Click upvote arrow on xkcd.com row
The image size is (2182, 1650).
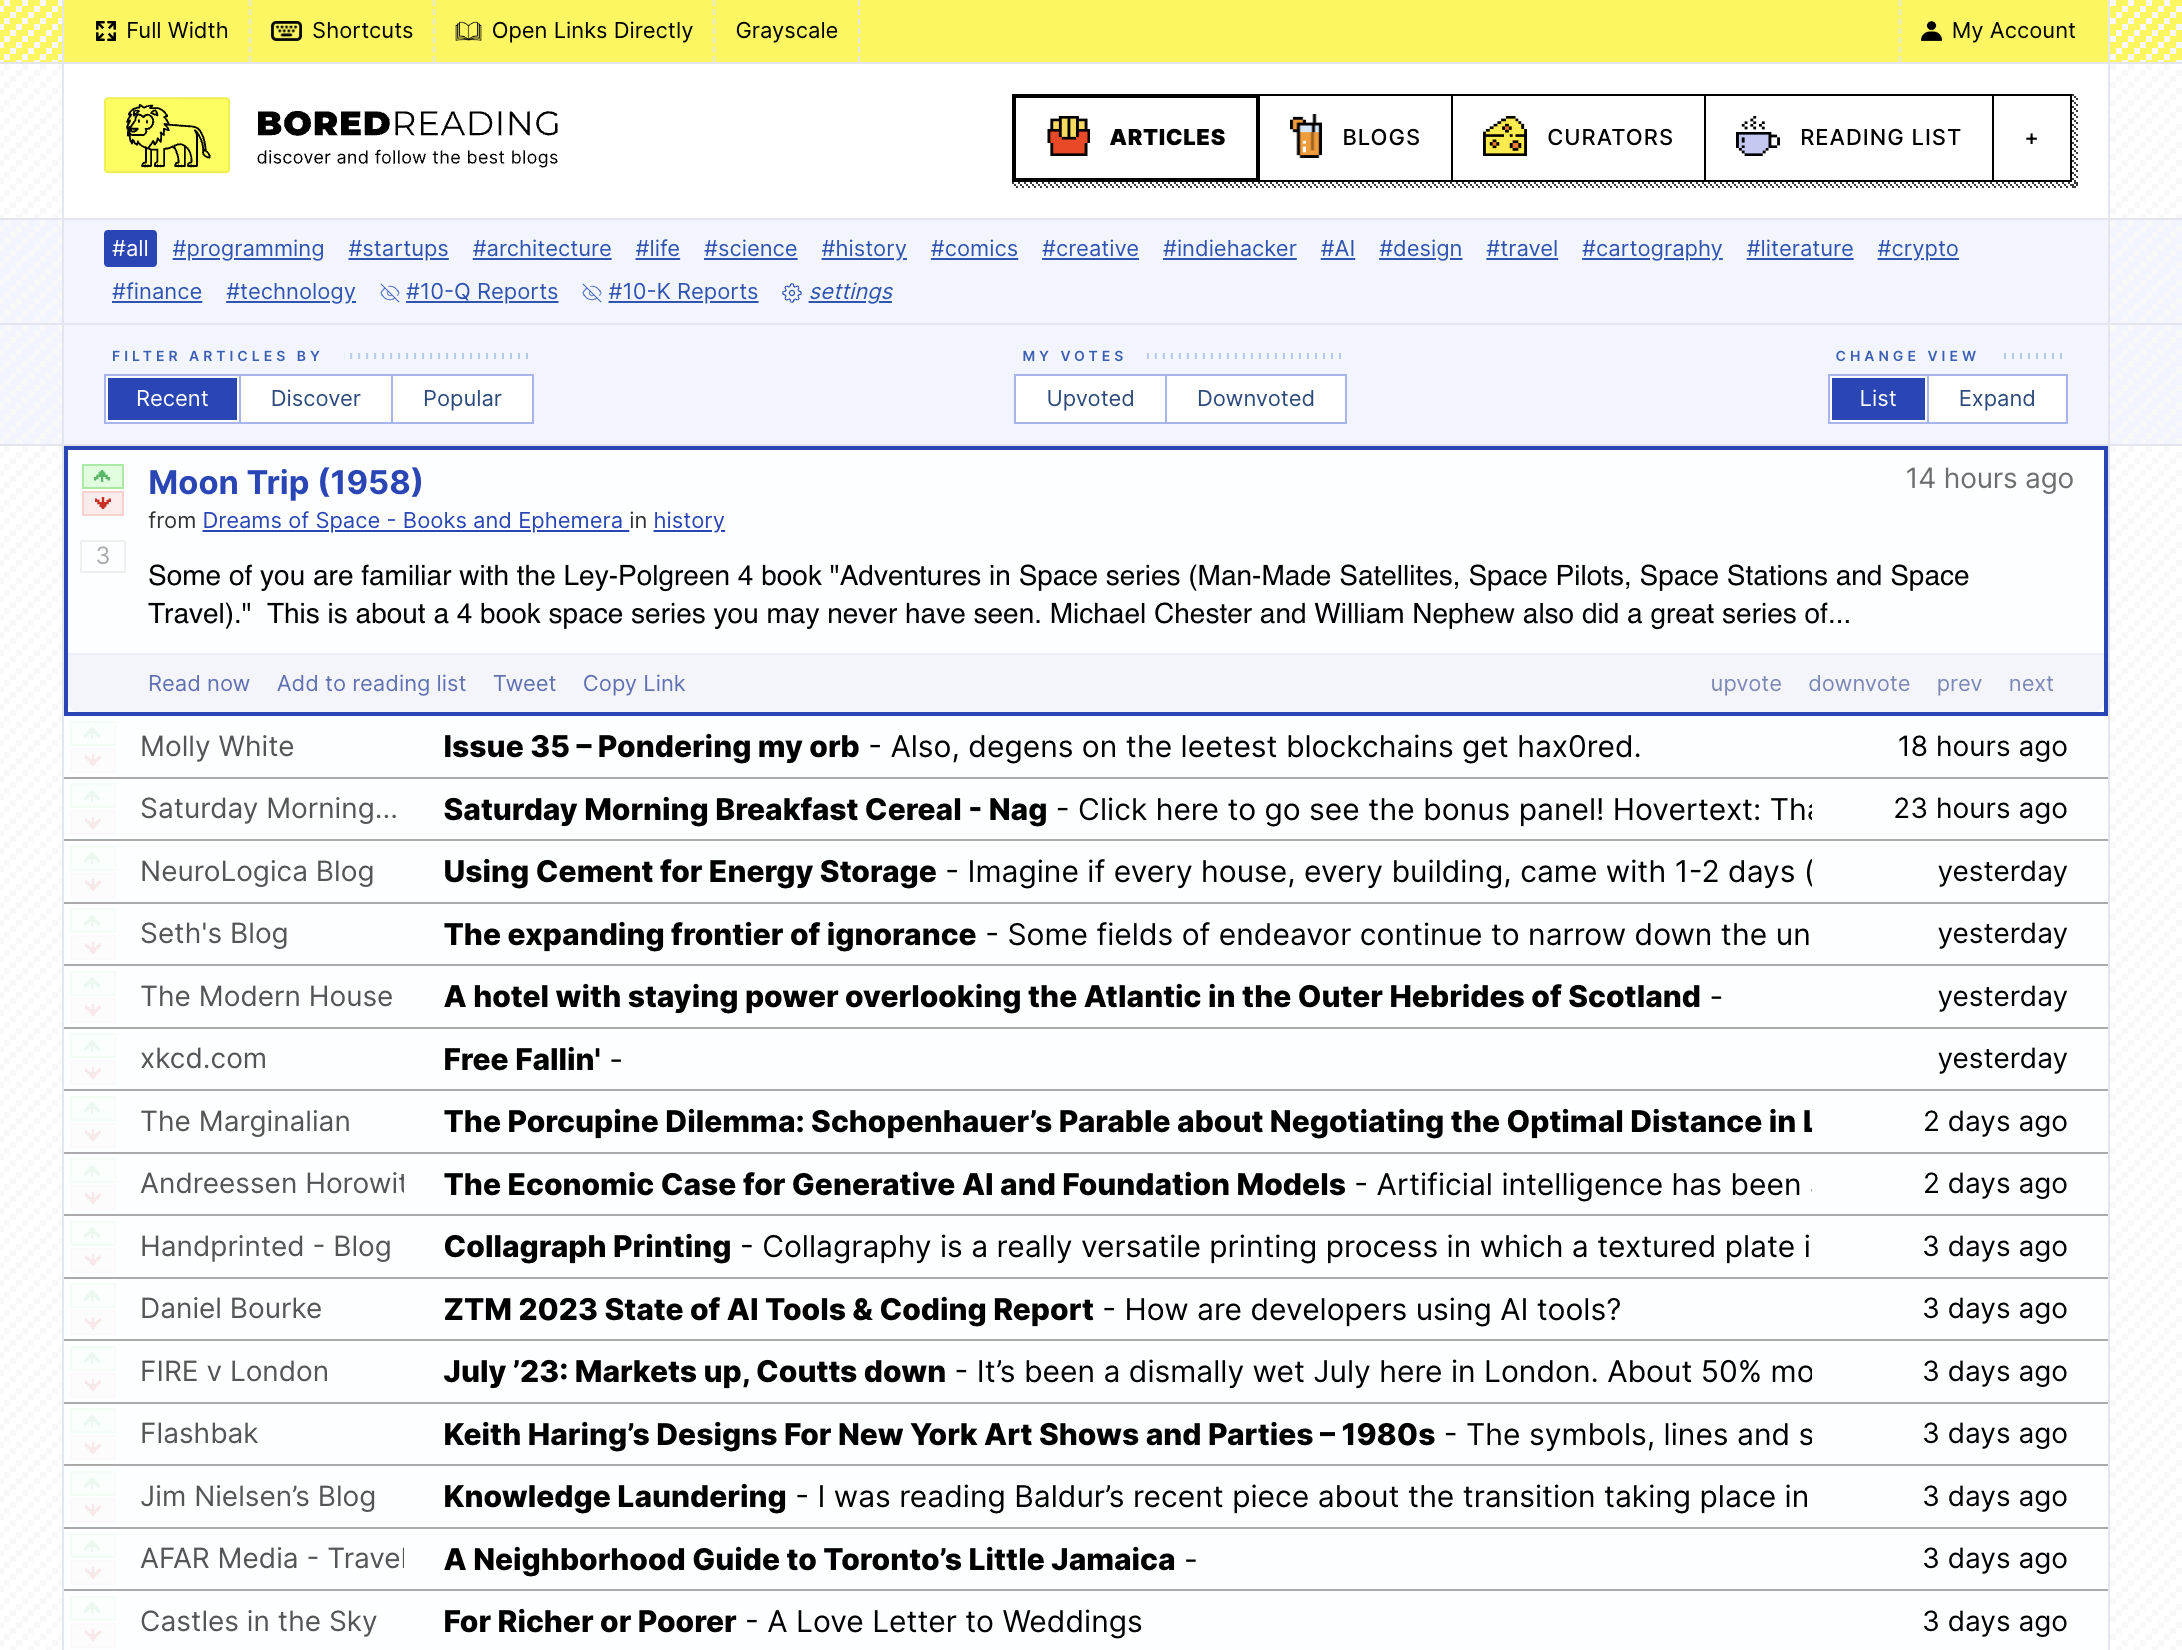(92, 1046)
